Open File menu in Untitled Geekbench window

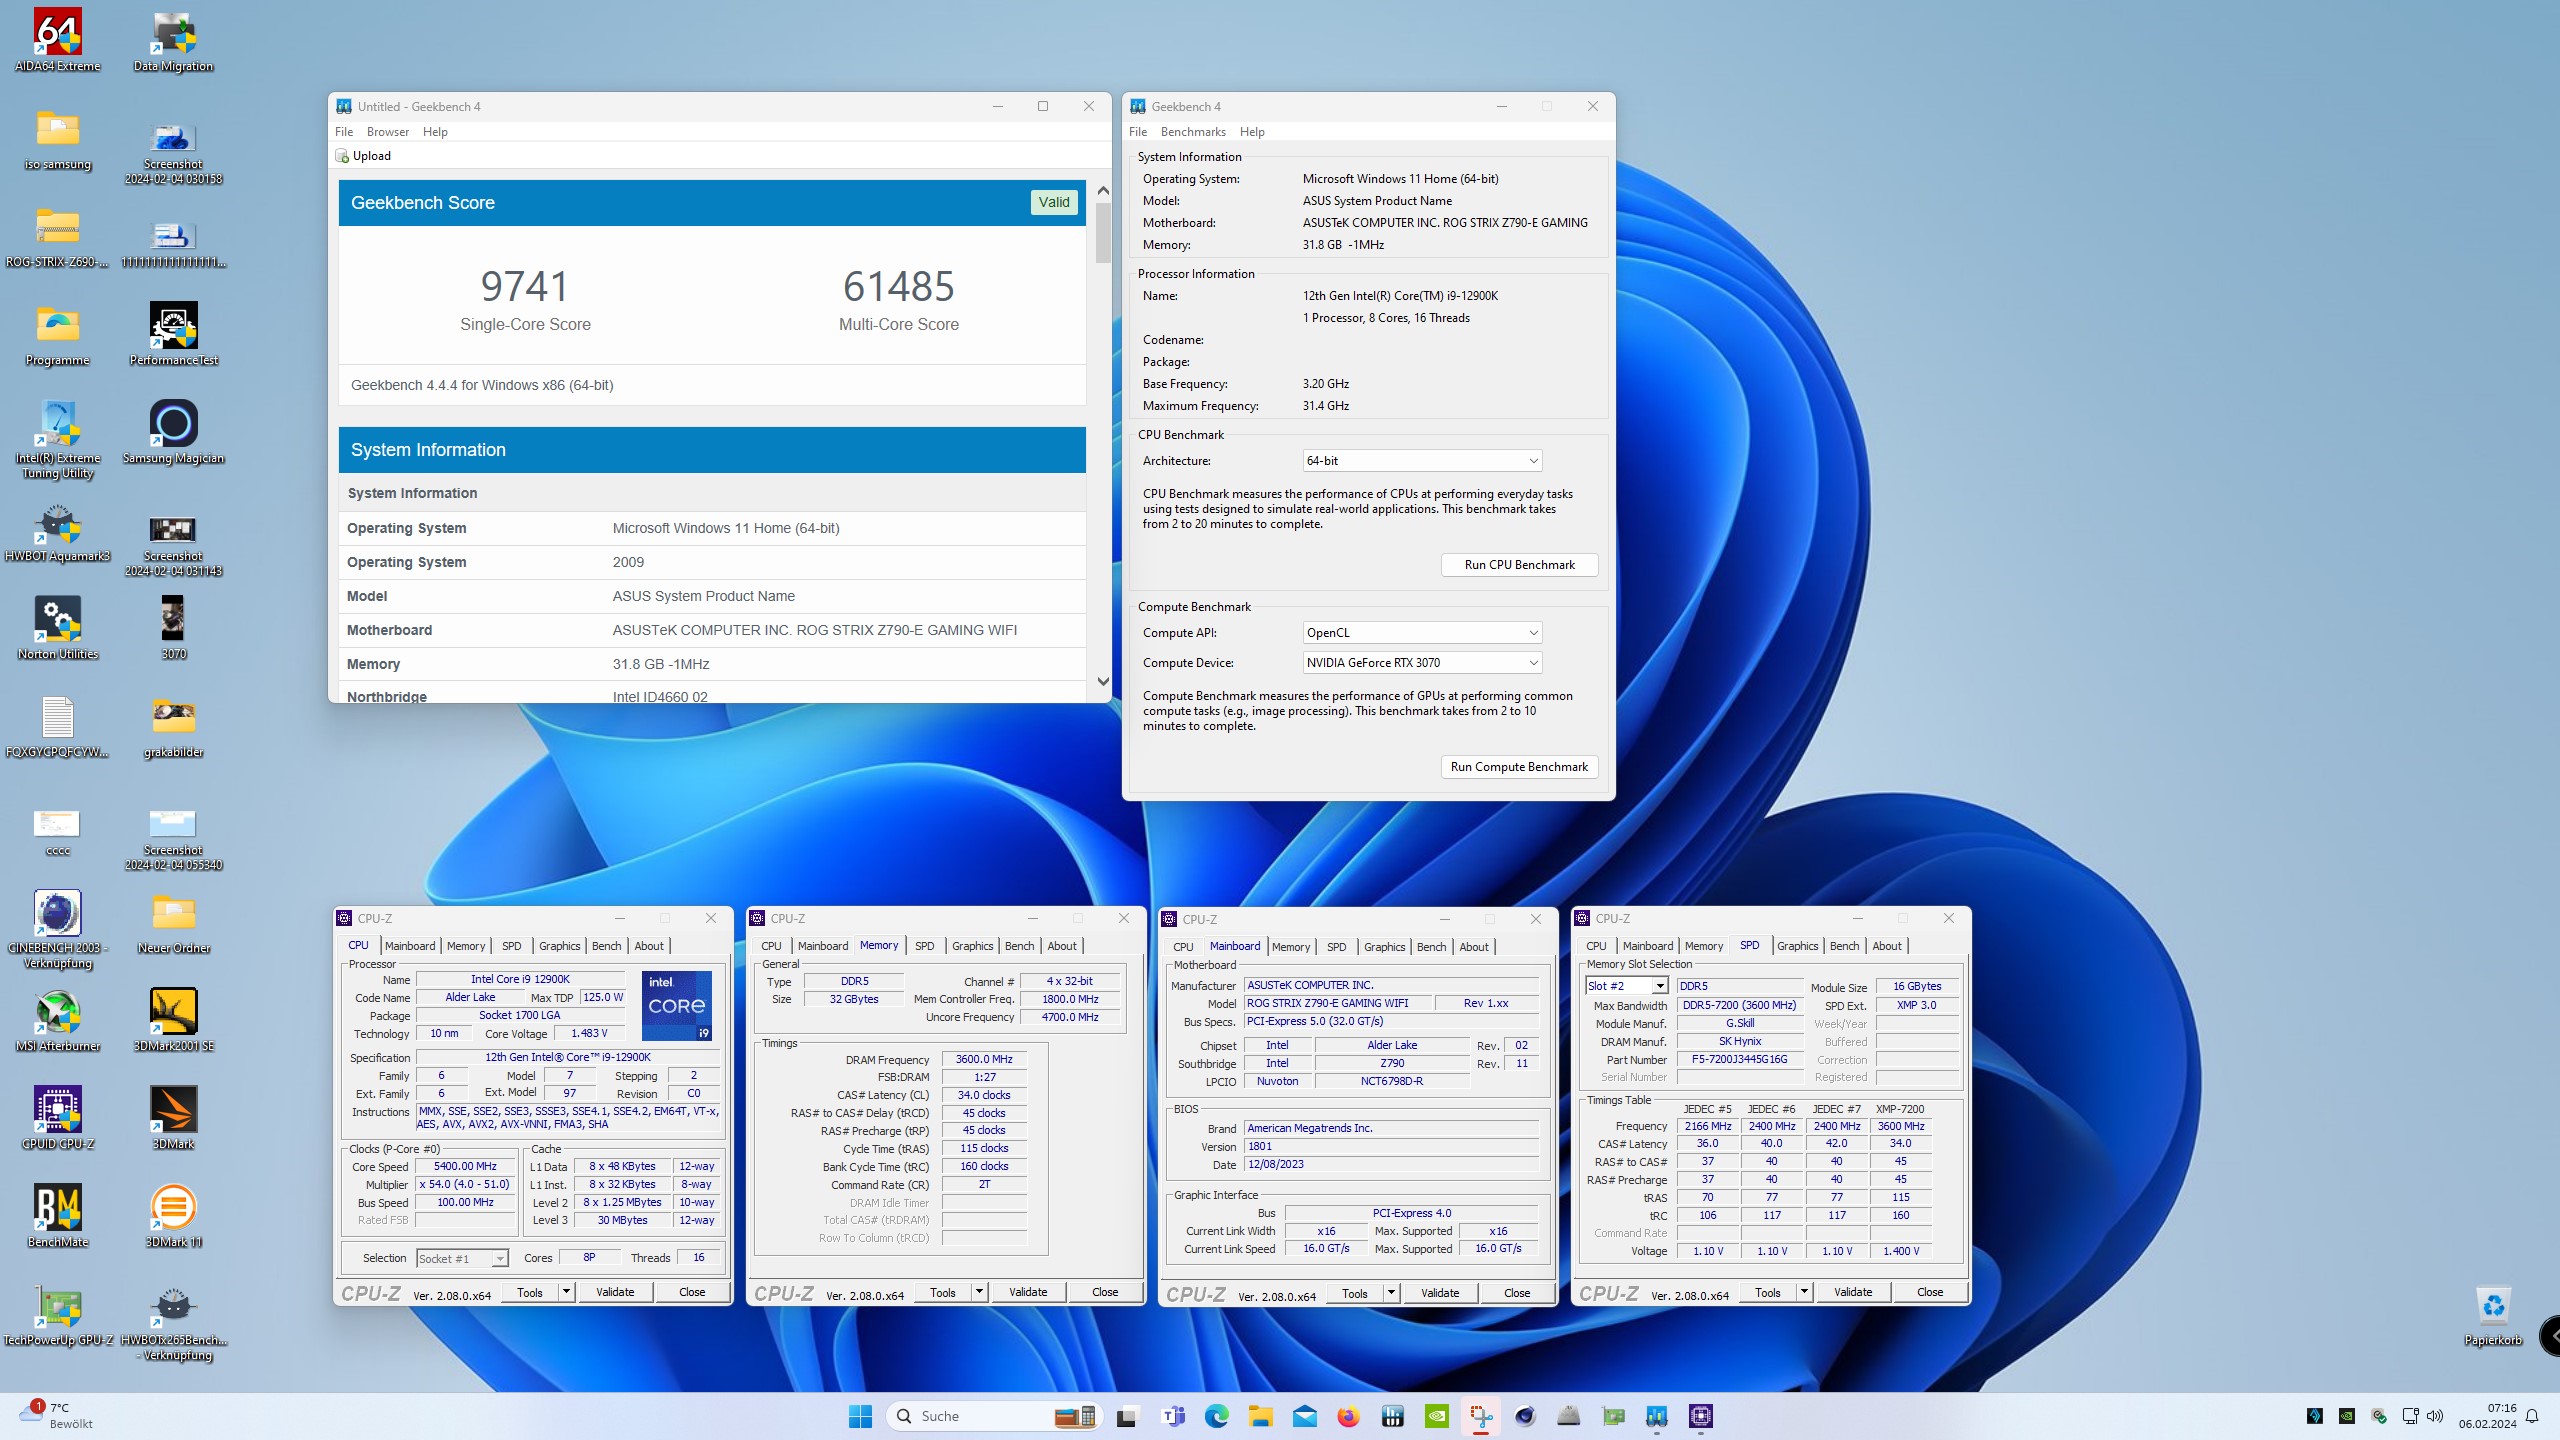(x=344, y=132)
